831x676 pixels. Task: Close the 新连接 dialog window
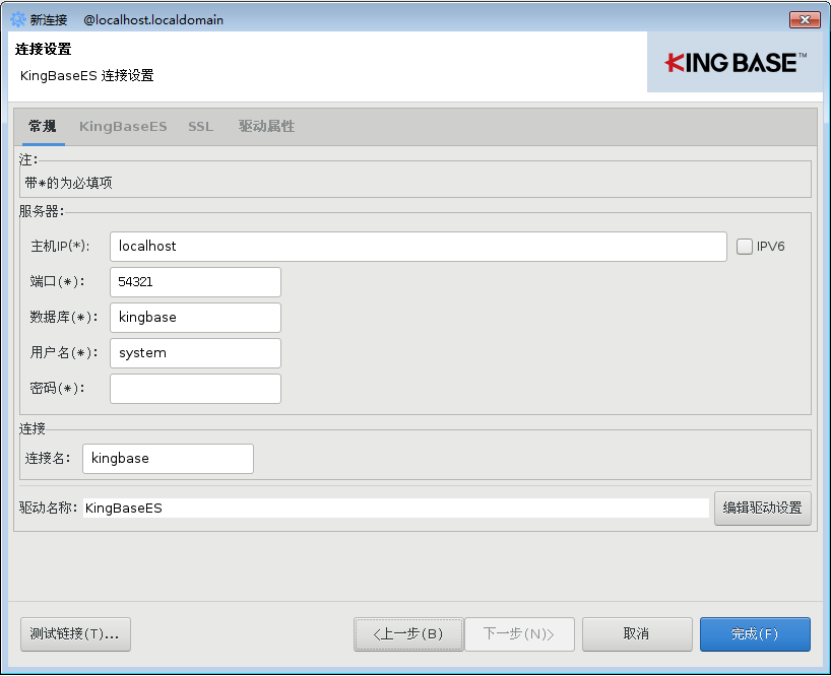[x=805, y=20]
